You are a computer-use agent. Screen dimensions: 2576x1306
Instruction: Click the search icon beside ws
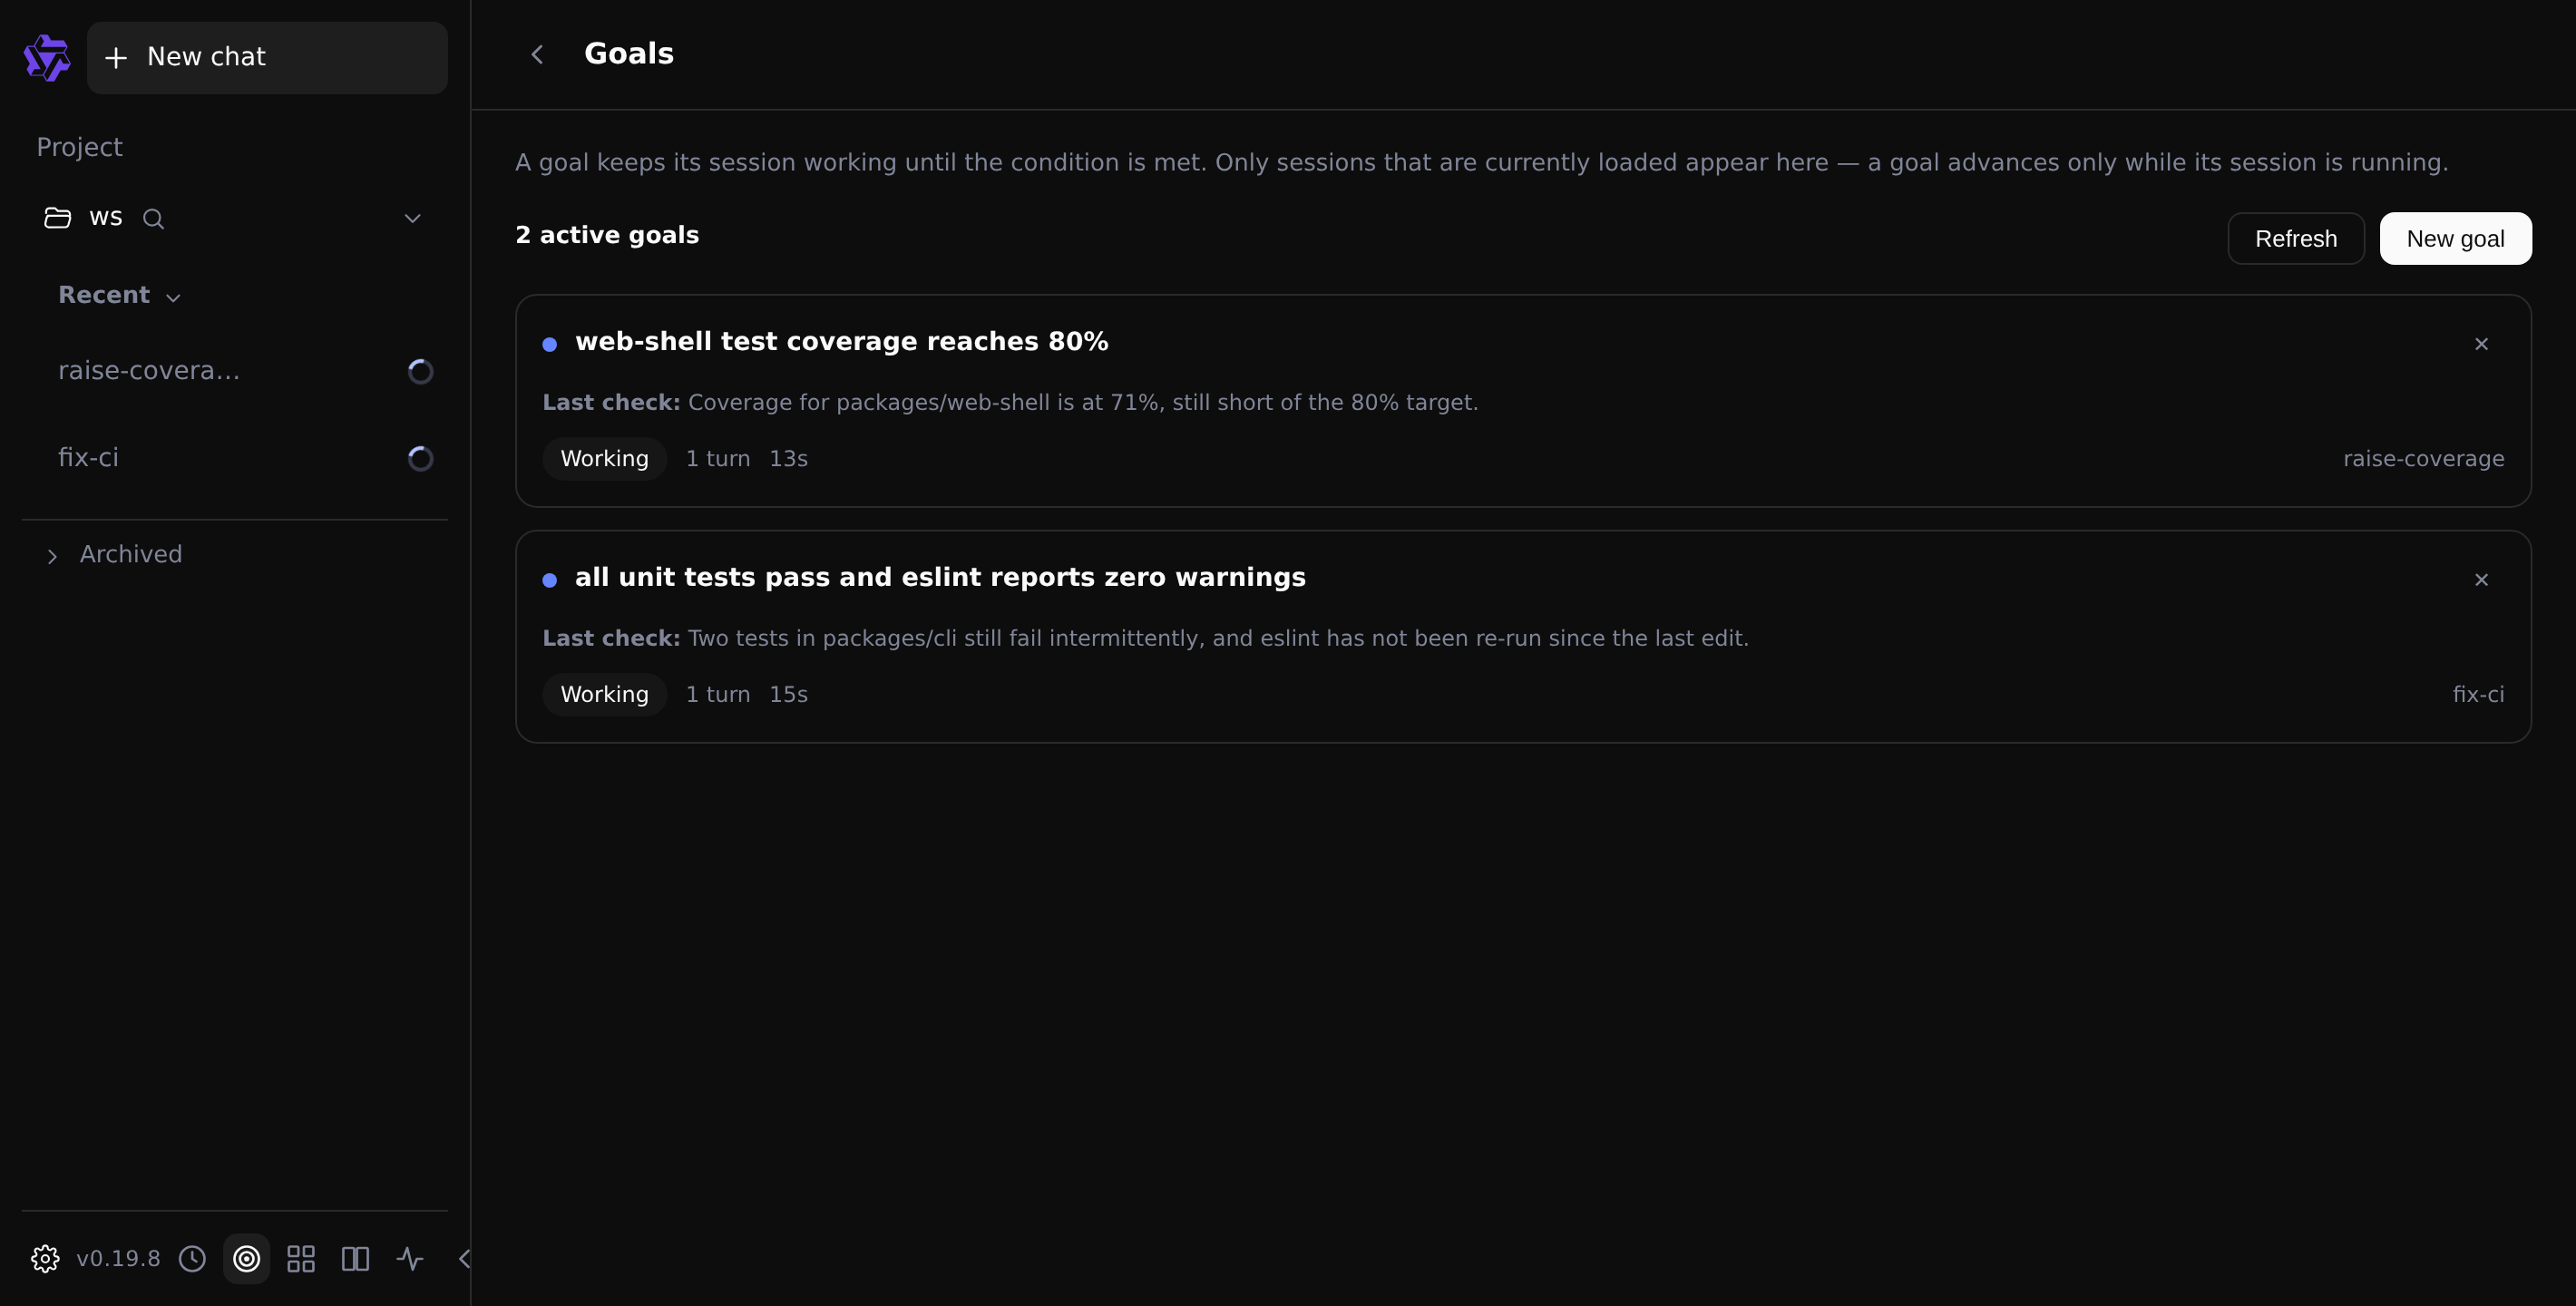(153, 218)
